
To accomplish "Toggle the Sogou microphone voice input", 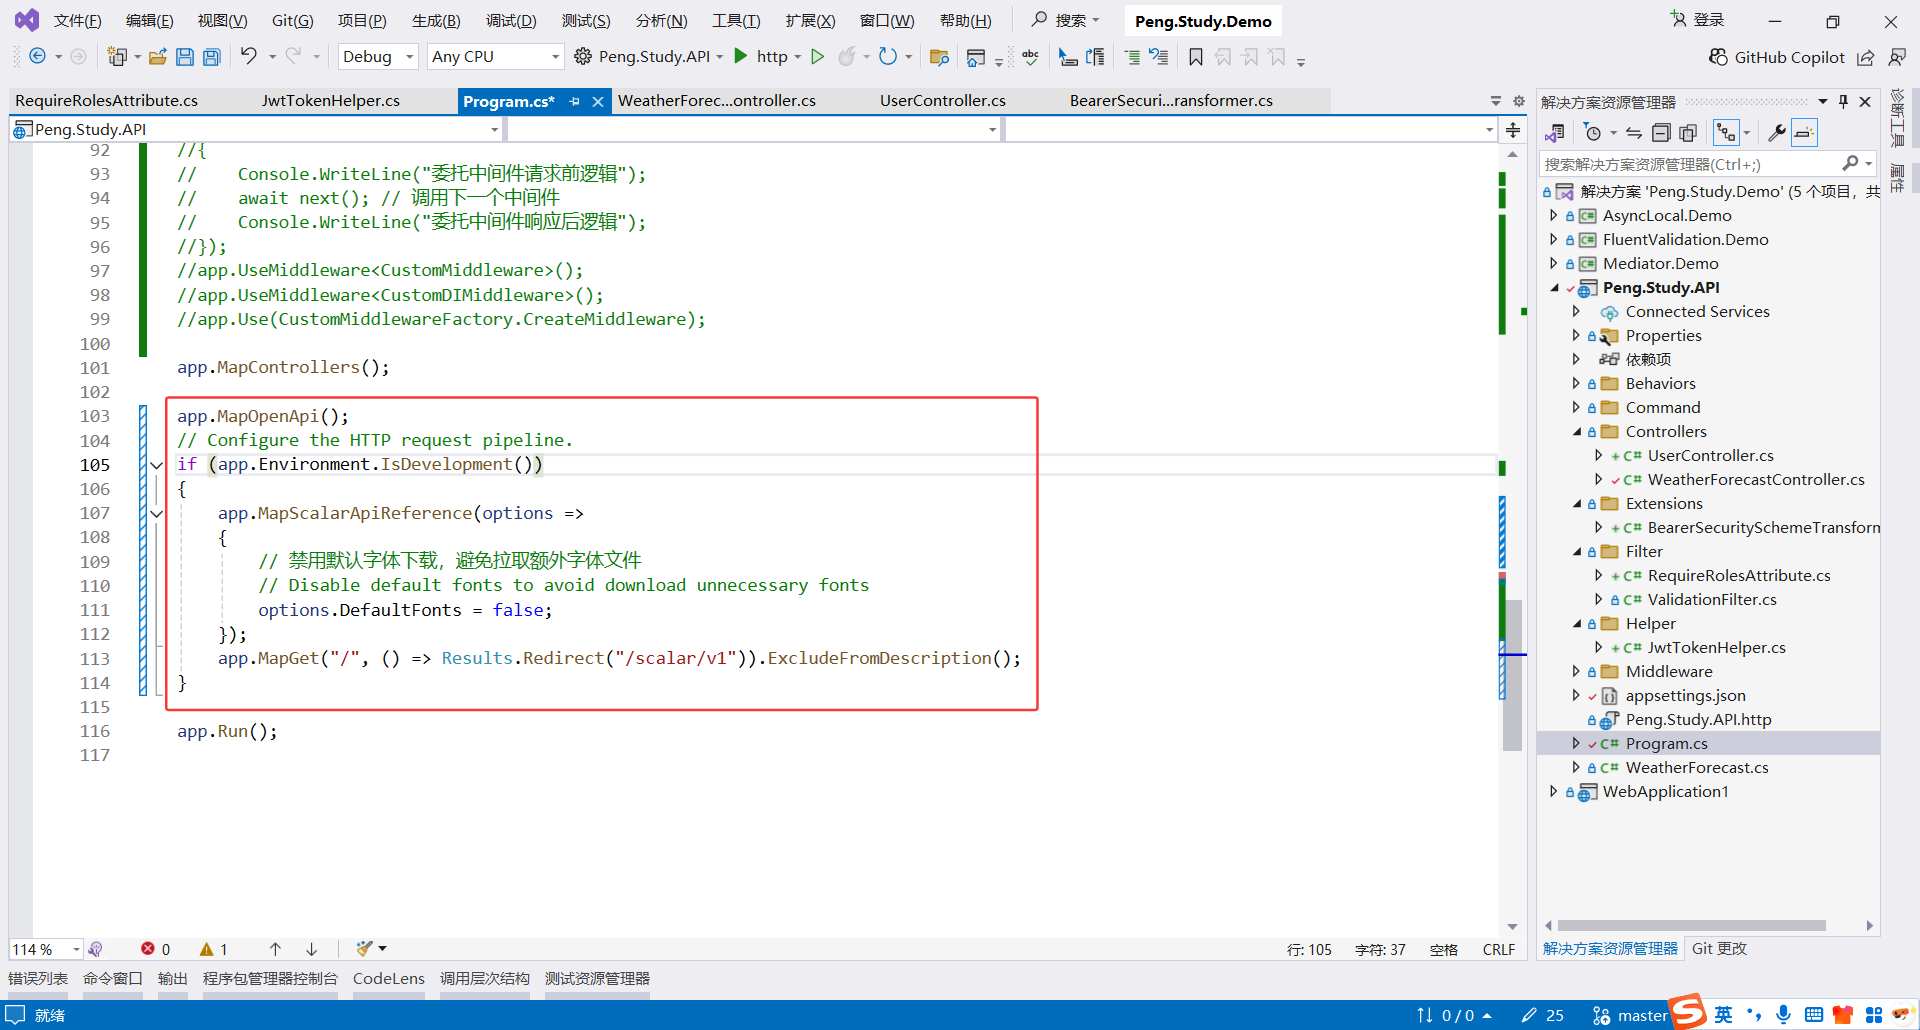I will coord(1783,1015).
